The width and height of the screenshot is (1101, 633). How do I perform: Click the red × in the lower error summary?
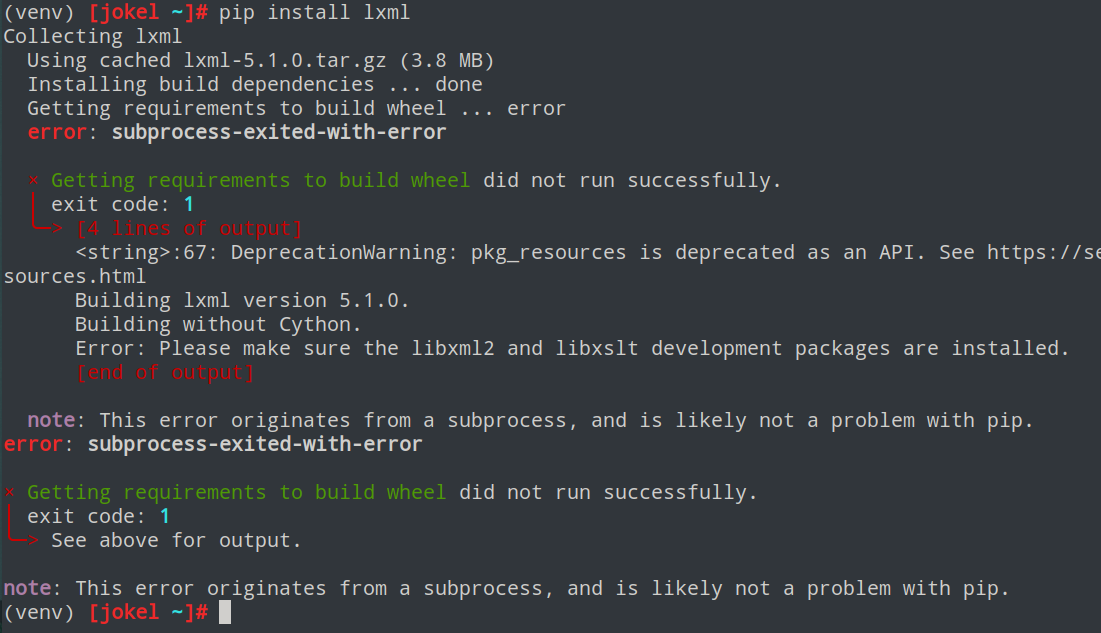pos(9,493)
